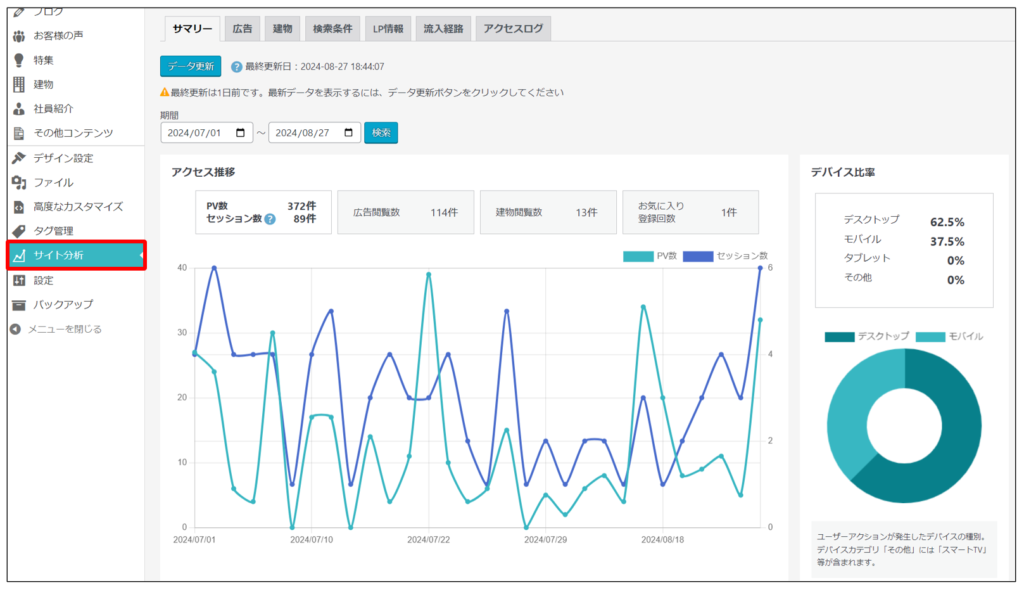Click the customer voice (お客様の声) icon
The height and width of the screenshot is (590, 1024).
pyautogui.click(x=18, y=36)
